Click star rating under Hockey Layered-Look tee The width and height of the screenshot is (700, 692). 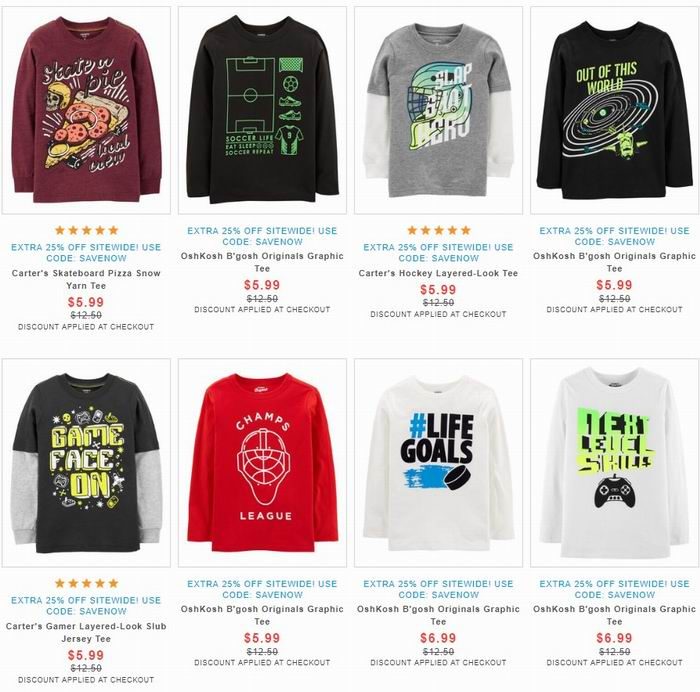[438, 230]
